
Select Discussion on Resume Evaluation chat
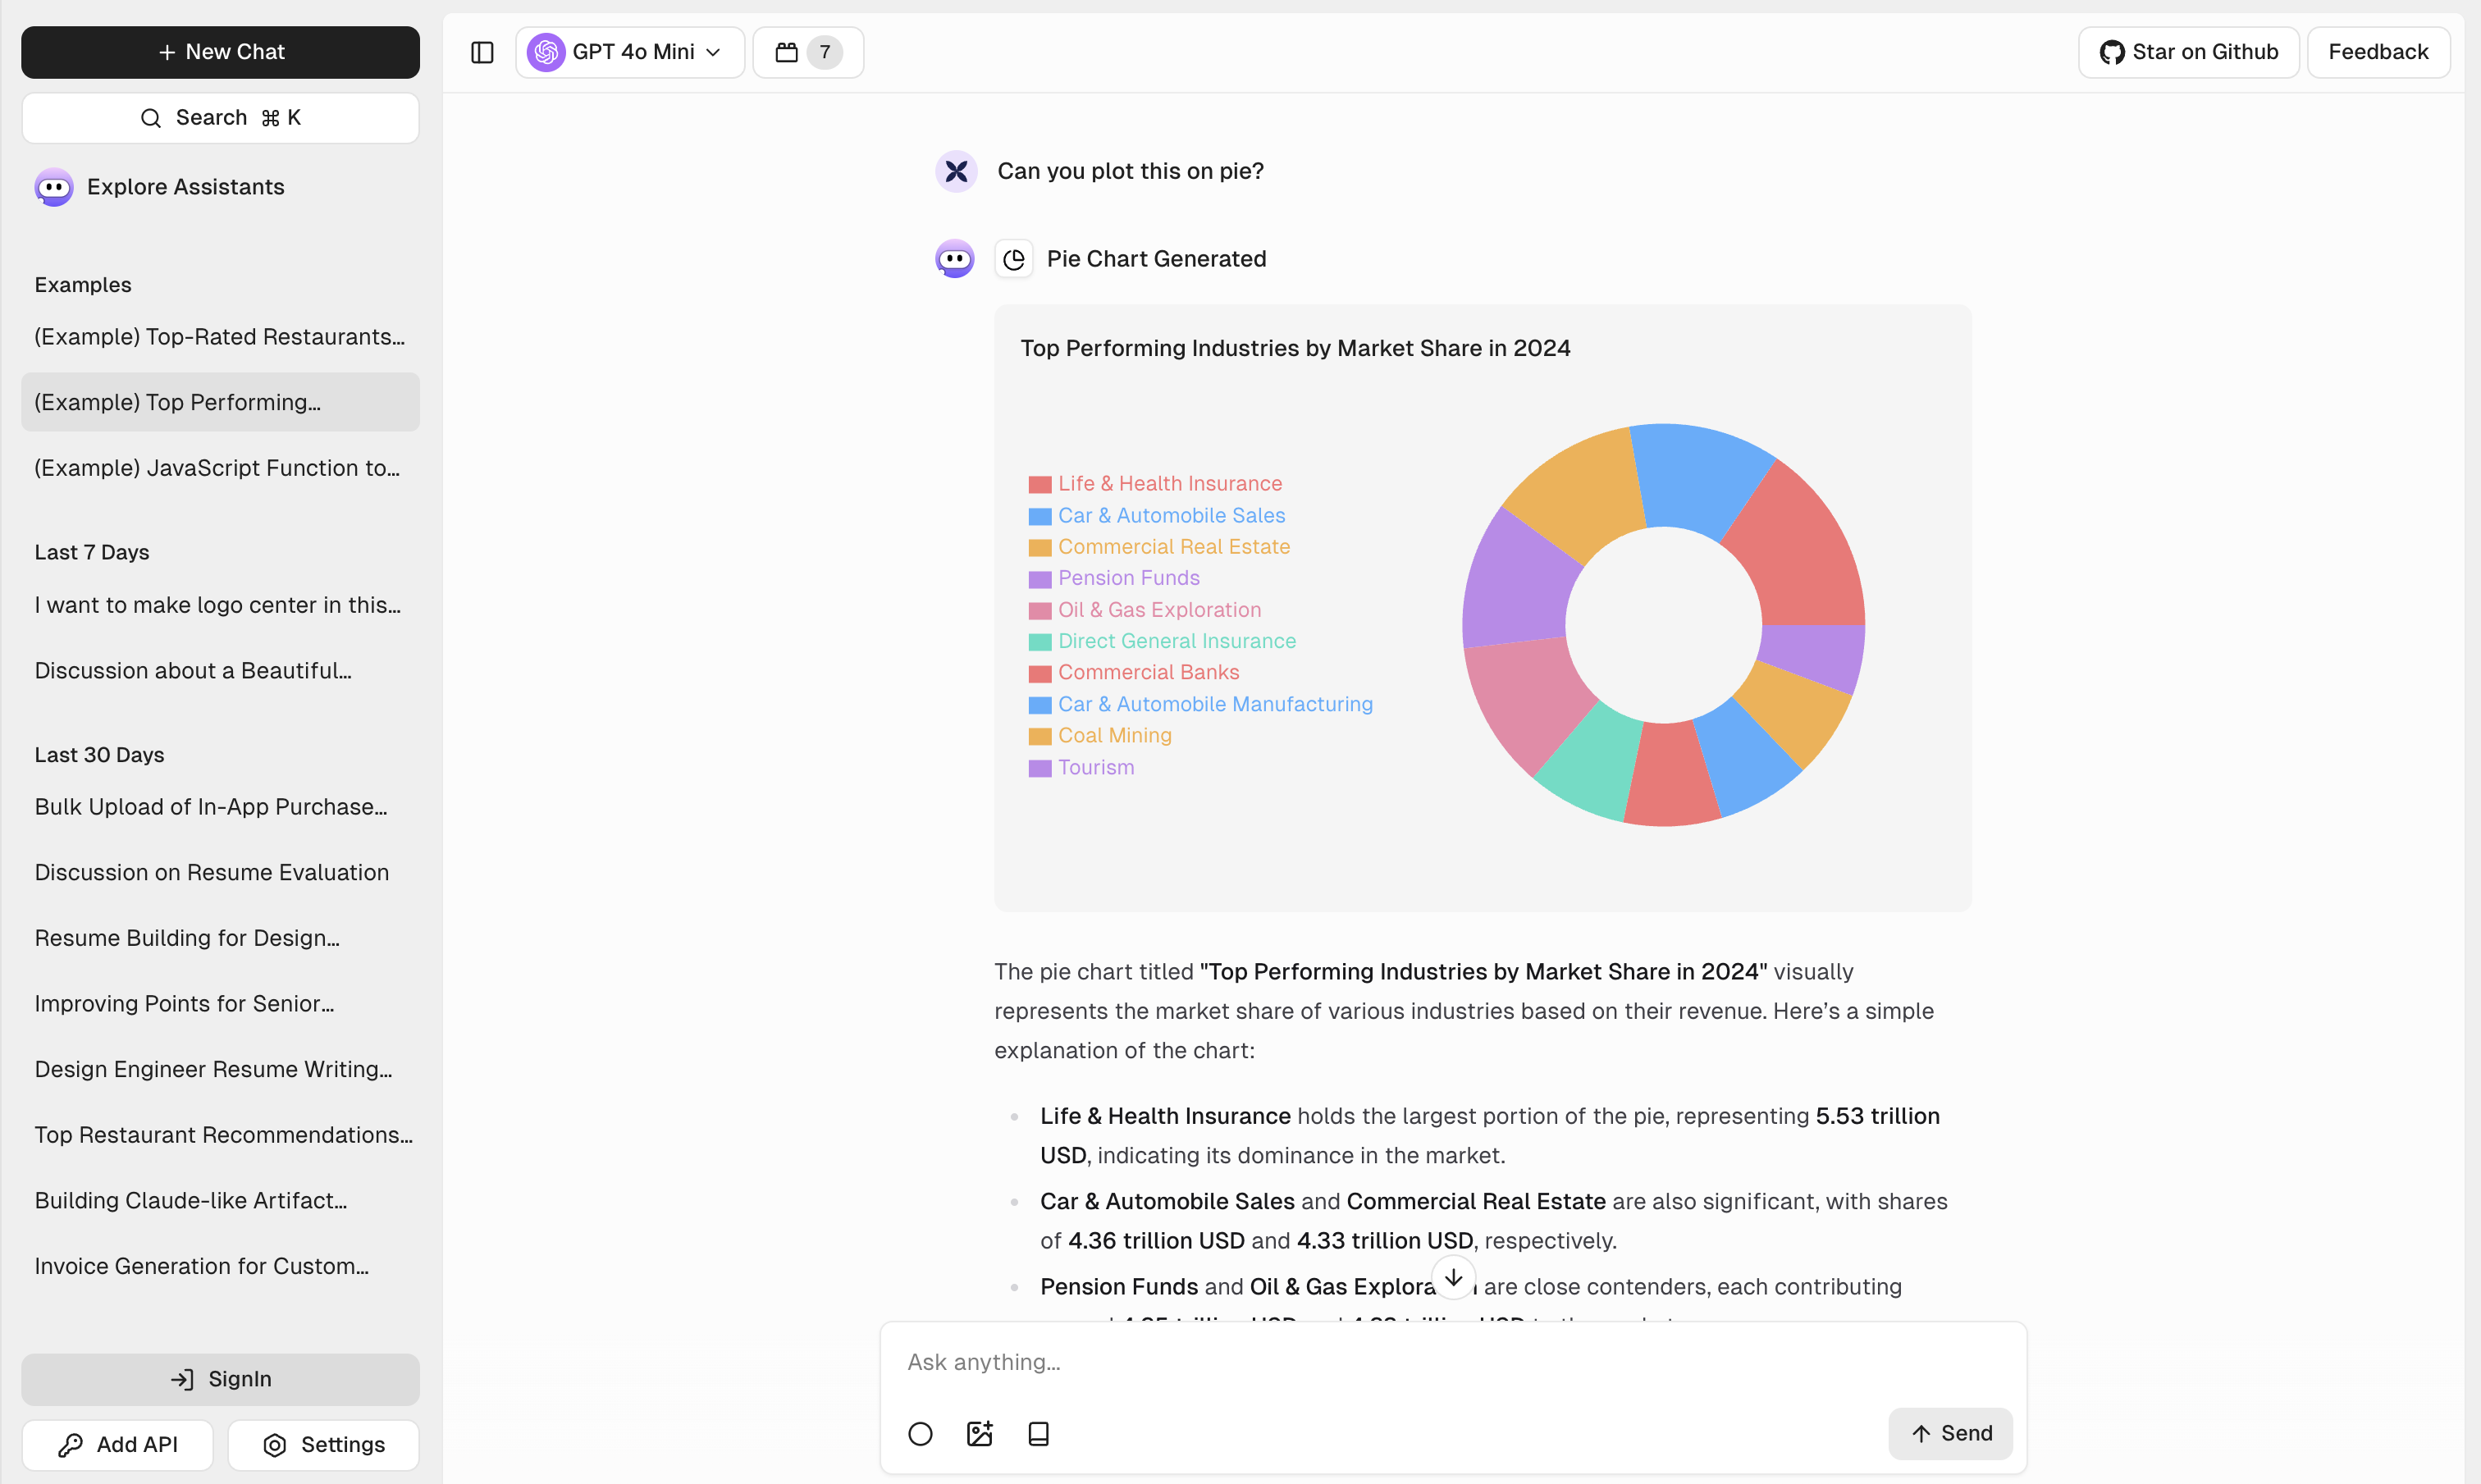(x=212, y=872)
